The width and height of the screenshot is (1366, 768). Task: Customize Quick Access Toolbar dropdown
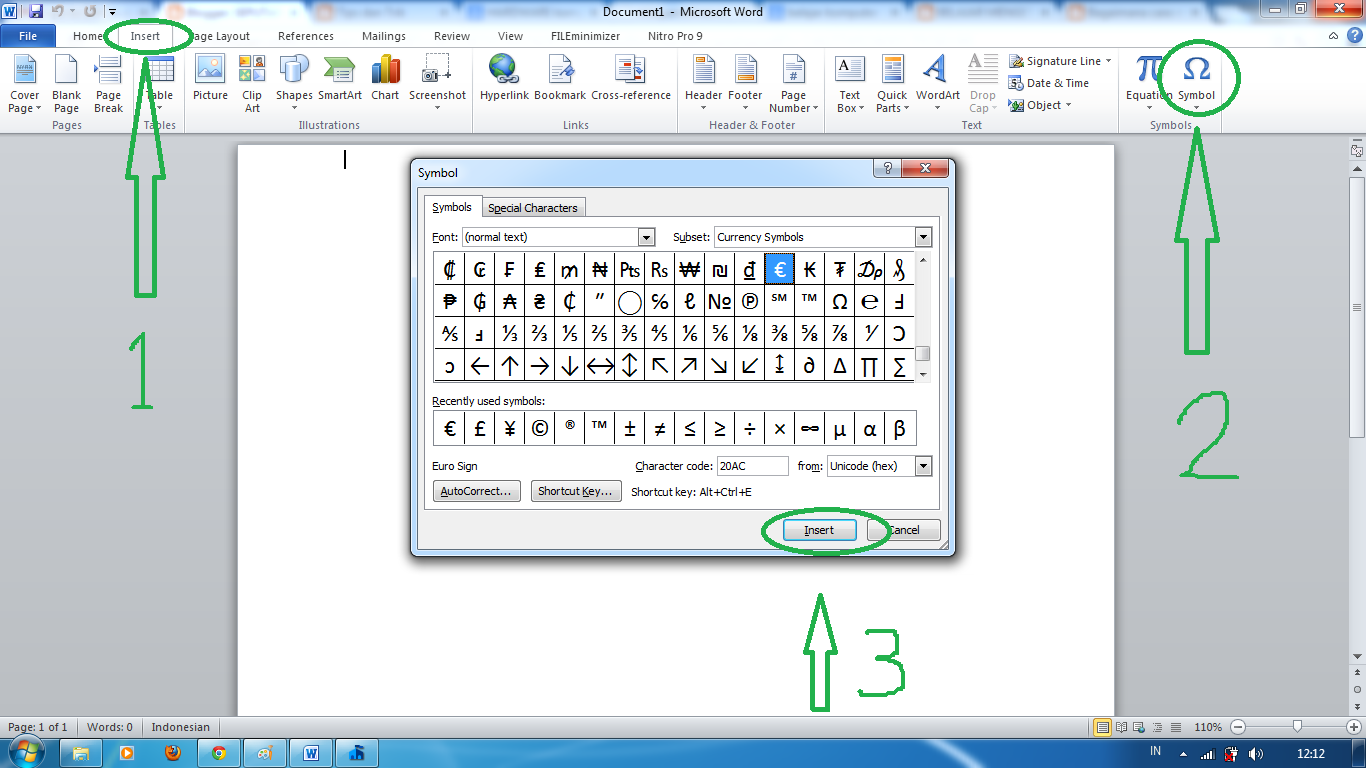pos(113,12)
